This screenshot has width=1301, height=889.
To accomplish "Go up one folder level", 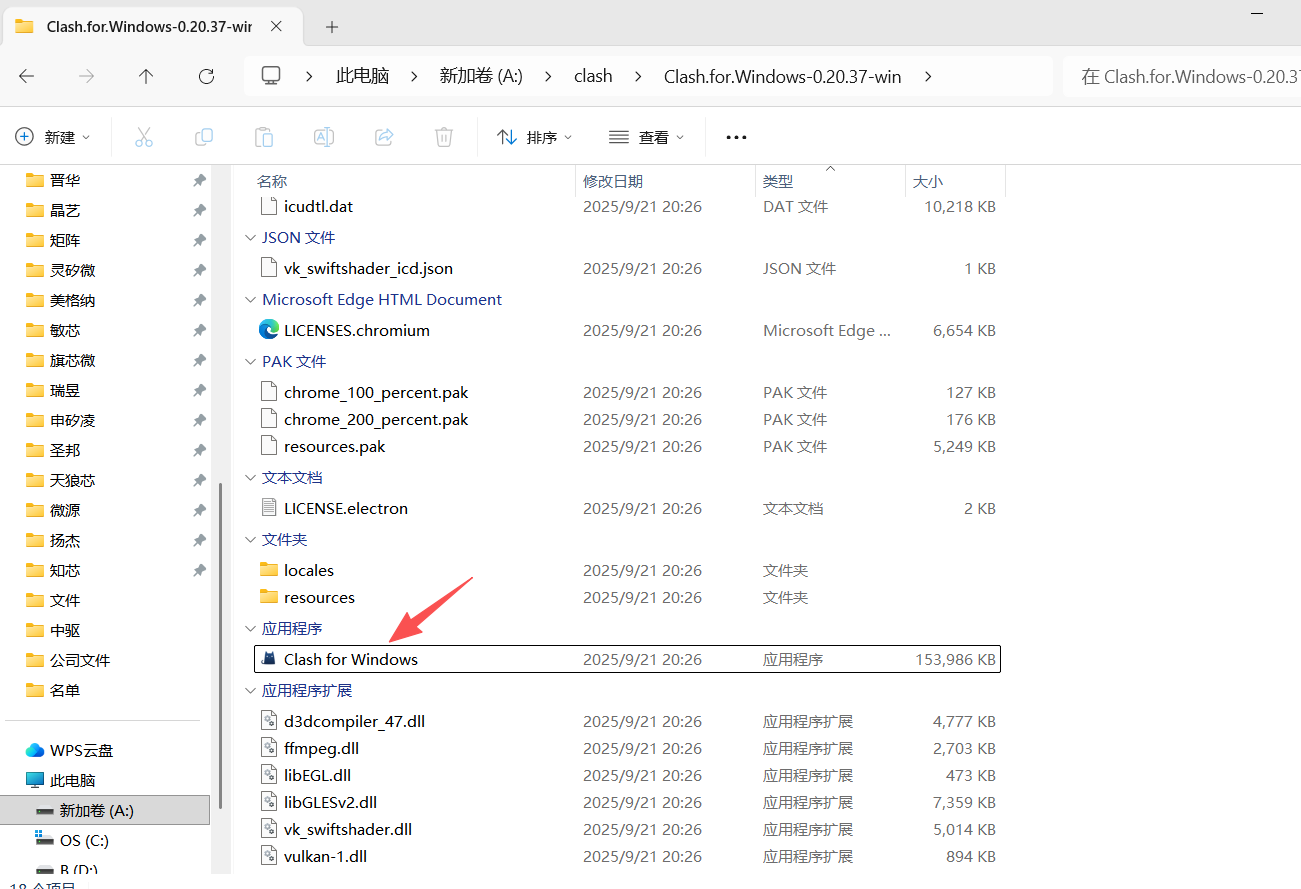I will coord(146,76).
